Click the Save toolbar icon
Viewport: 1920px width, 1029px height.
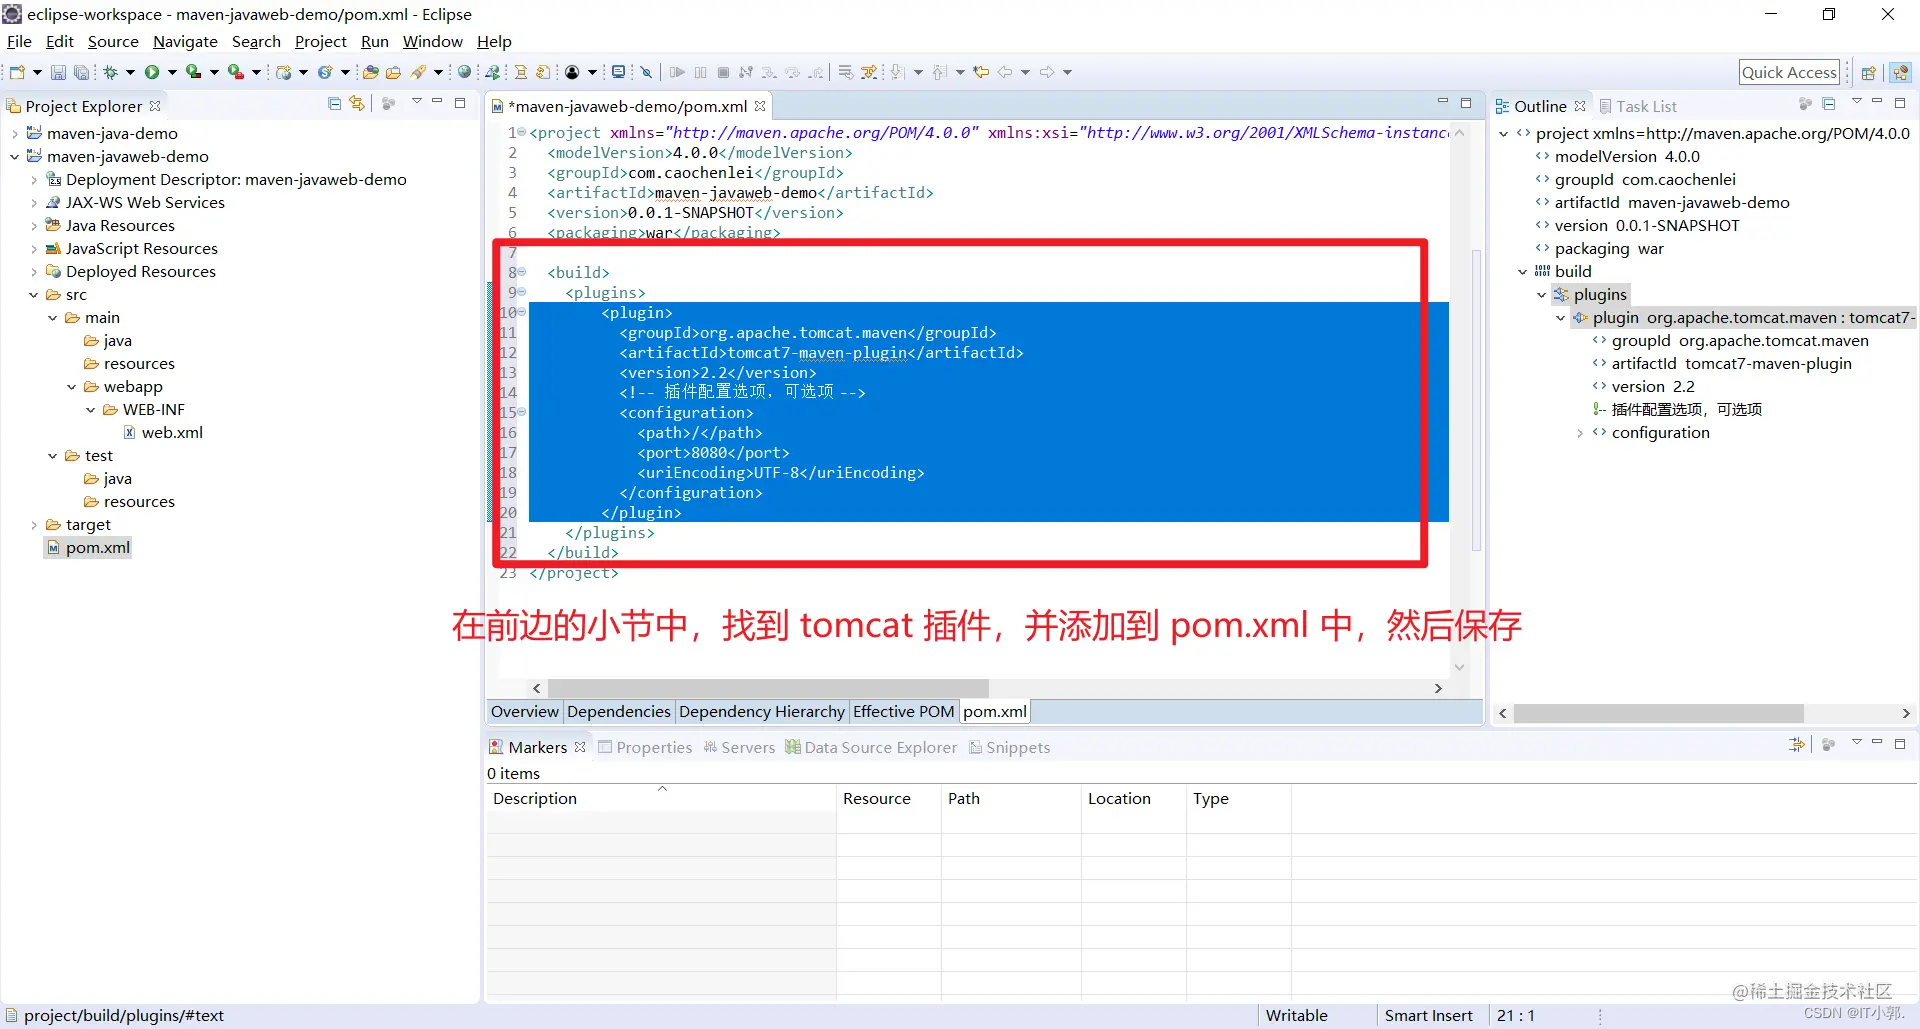pos(58,72)
